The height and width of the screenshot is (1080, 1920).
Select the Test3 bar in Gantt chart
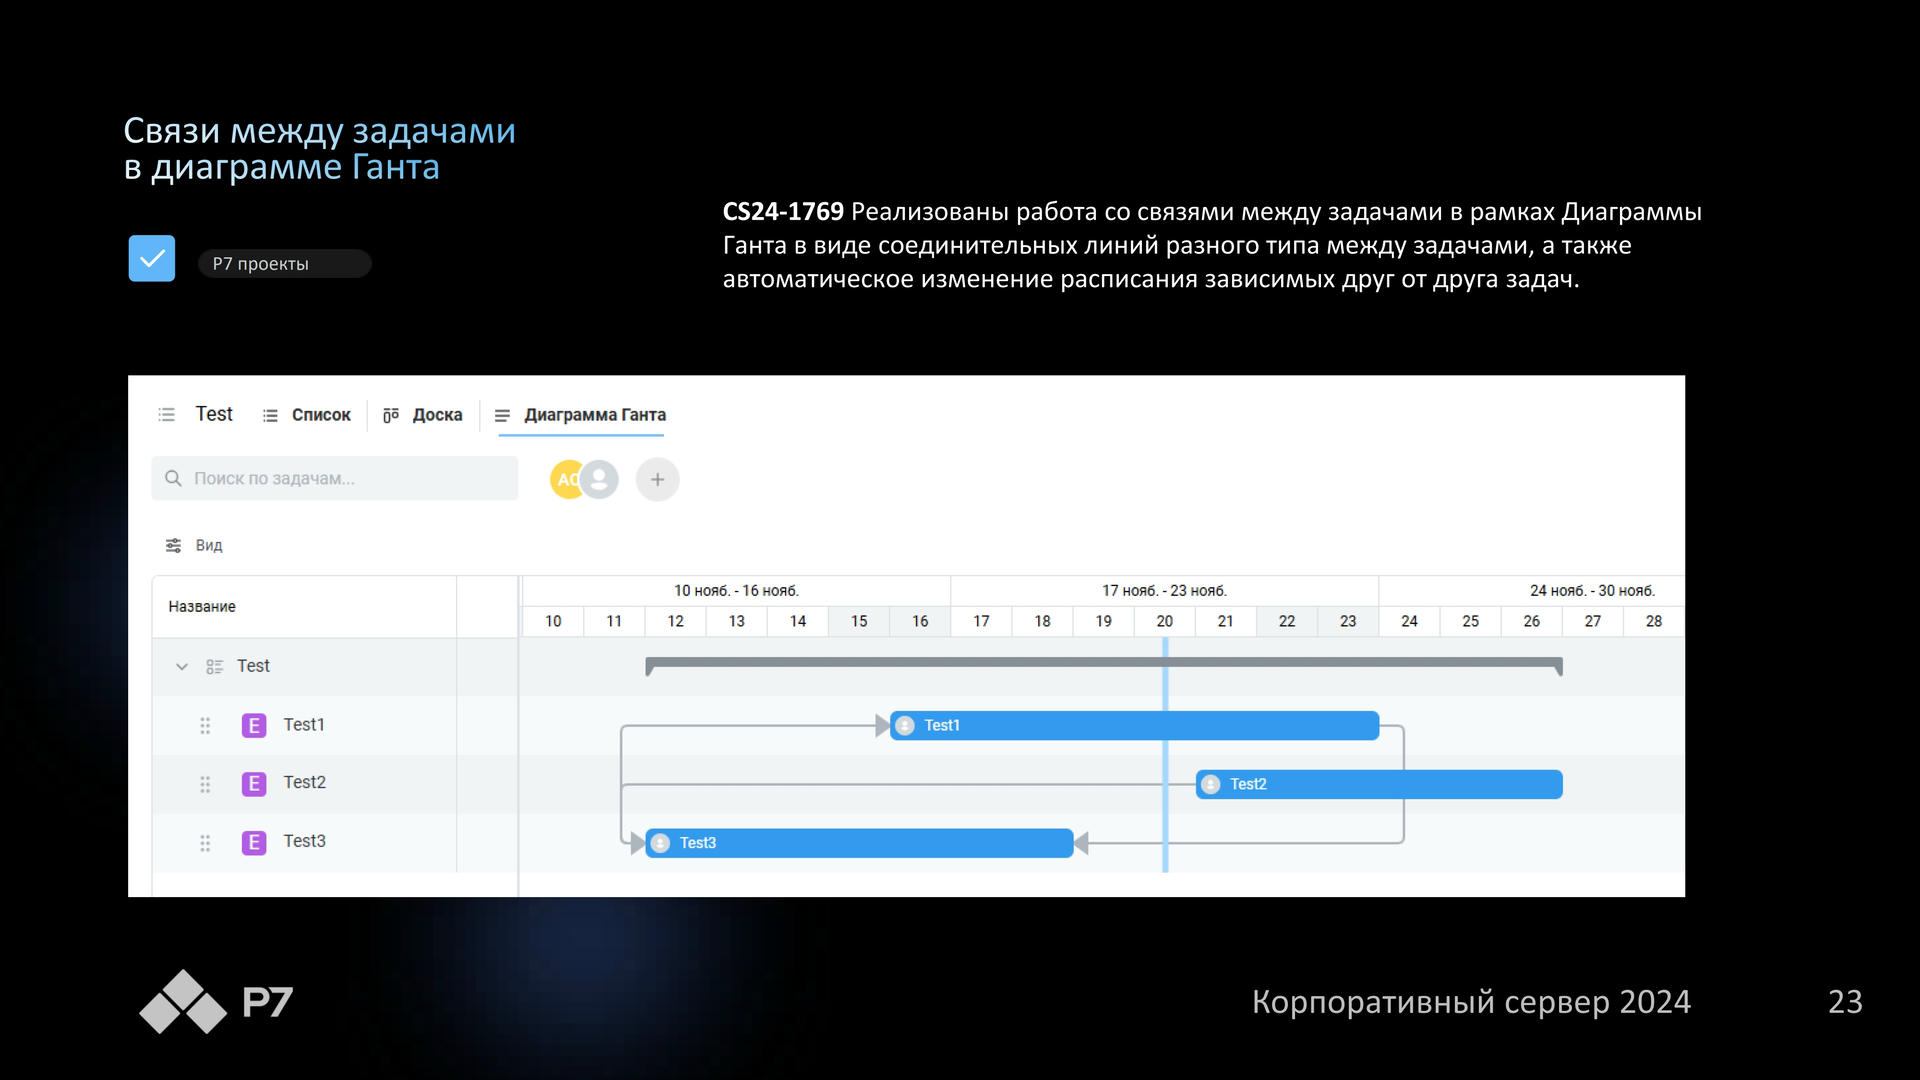[x=859, y=843]
